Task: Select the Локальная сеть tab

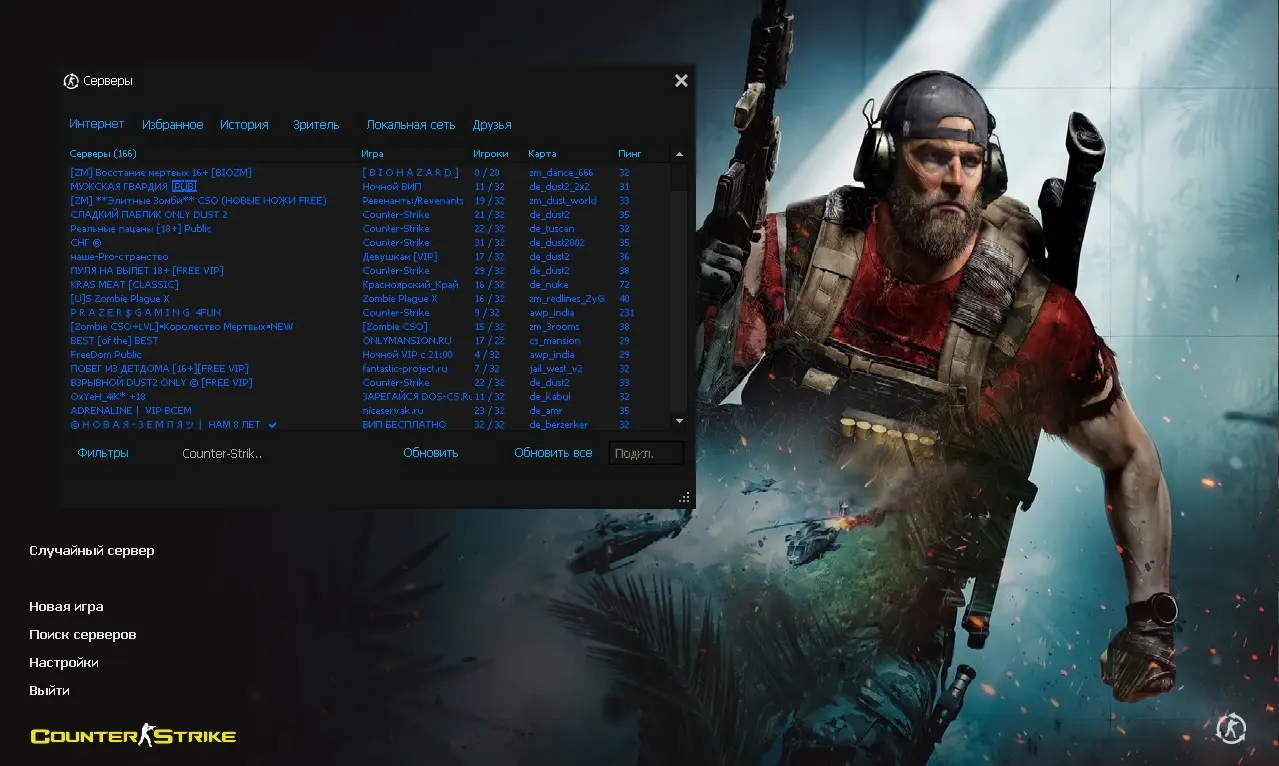Action: click(410, 125)
